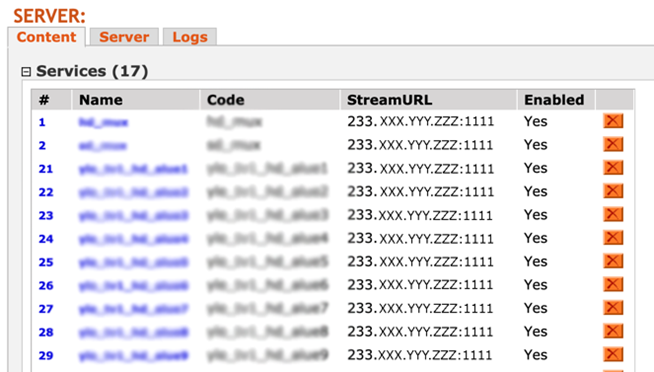The height and width of the screenshot is (372, 654).
Task: Select the StreamURL cell in row 27
Action: pyautogui.click(x=420, y=308)
